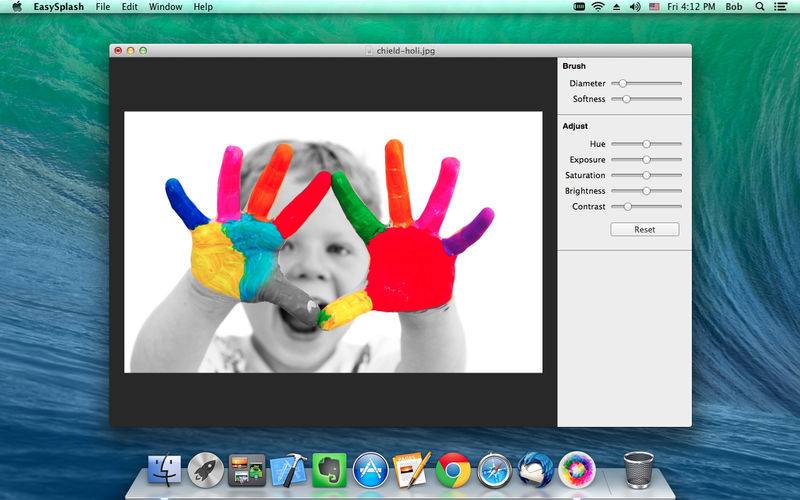The image size is (800, 500).
Task: Open the EasySplash app in the dock
Action: point(576,469)
